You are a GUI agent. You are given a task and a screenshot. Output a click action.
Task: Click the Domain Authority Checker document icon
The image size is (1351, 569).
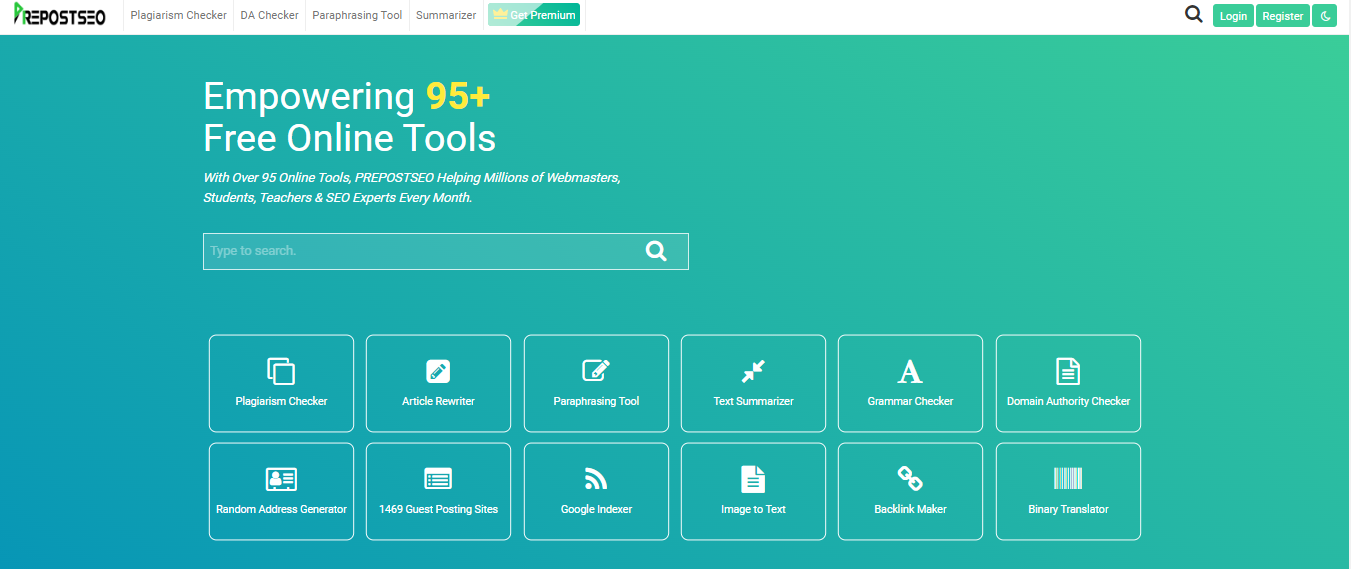coord(1068,371)
